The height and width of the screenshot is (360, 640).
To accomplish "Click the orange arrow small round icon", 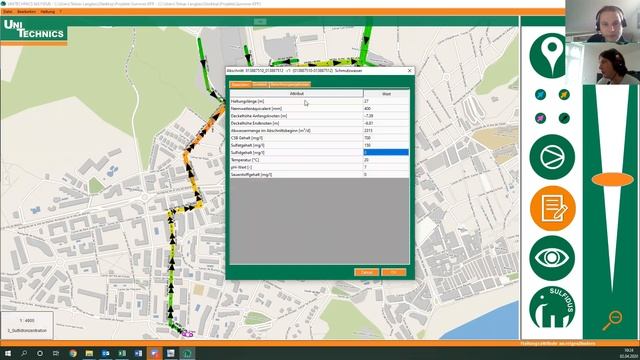I will [x=564, y=95].
